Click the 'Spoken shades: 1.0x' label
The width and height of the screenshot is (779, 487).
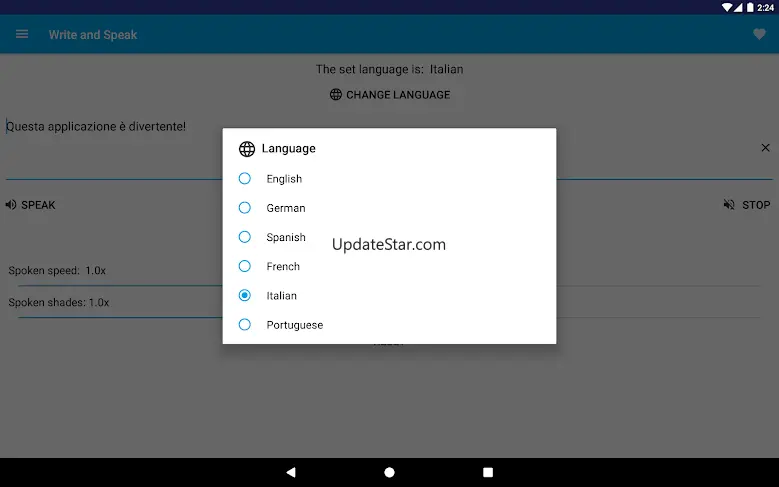pyautogui.click(x=59, y=303)
